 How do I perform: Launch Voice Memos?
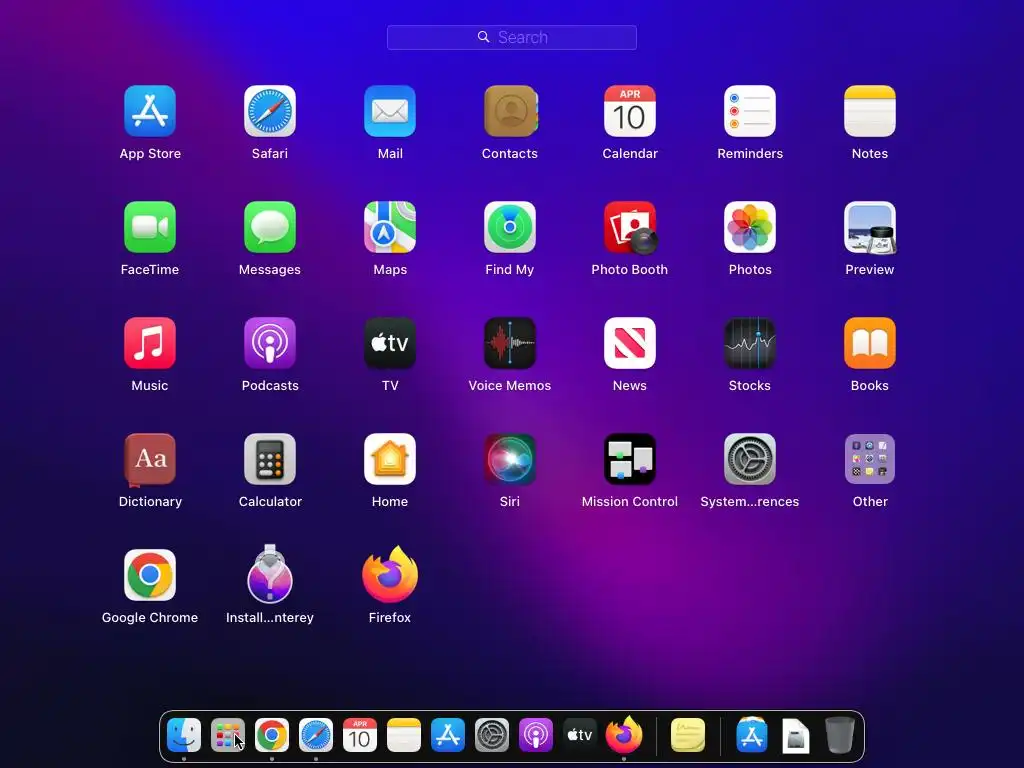(510, 343)
